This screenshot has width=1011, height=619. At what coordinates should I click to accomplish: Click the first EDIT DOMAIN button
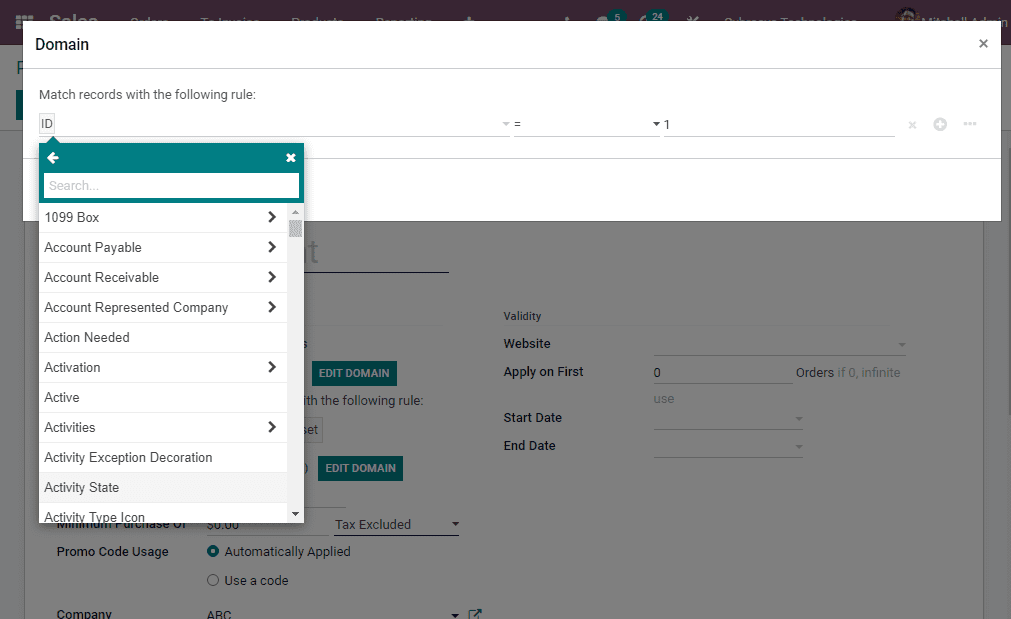coord(354,372)
